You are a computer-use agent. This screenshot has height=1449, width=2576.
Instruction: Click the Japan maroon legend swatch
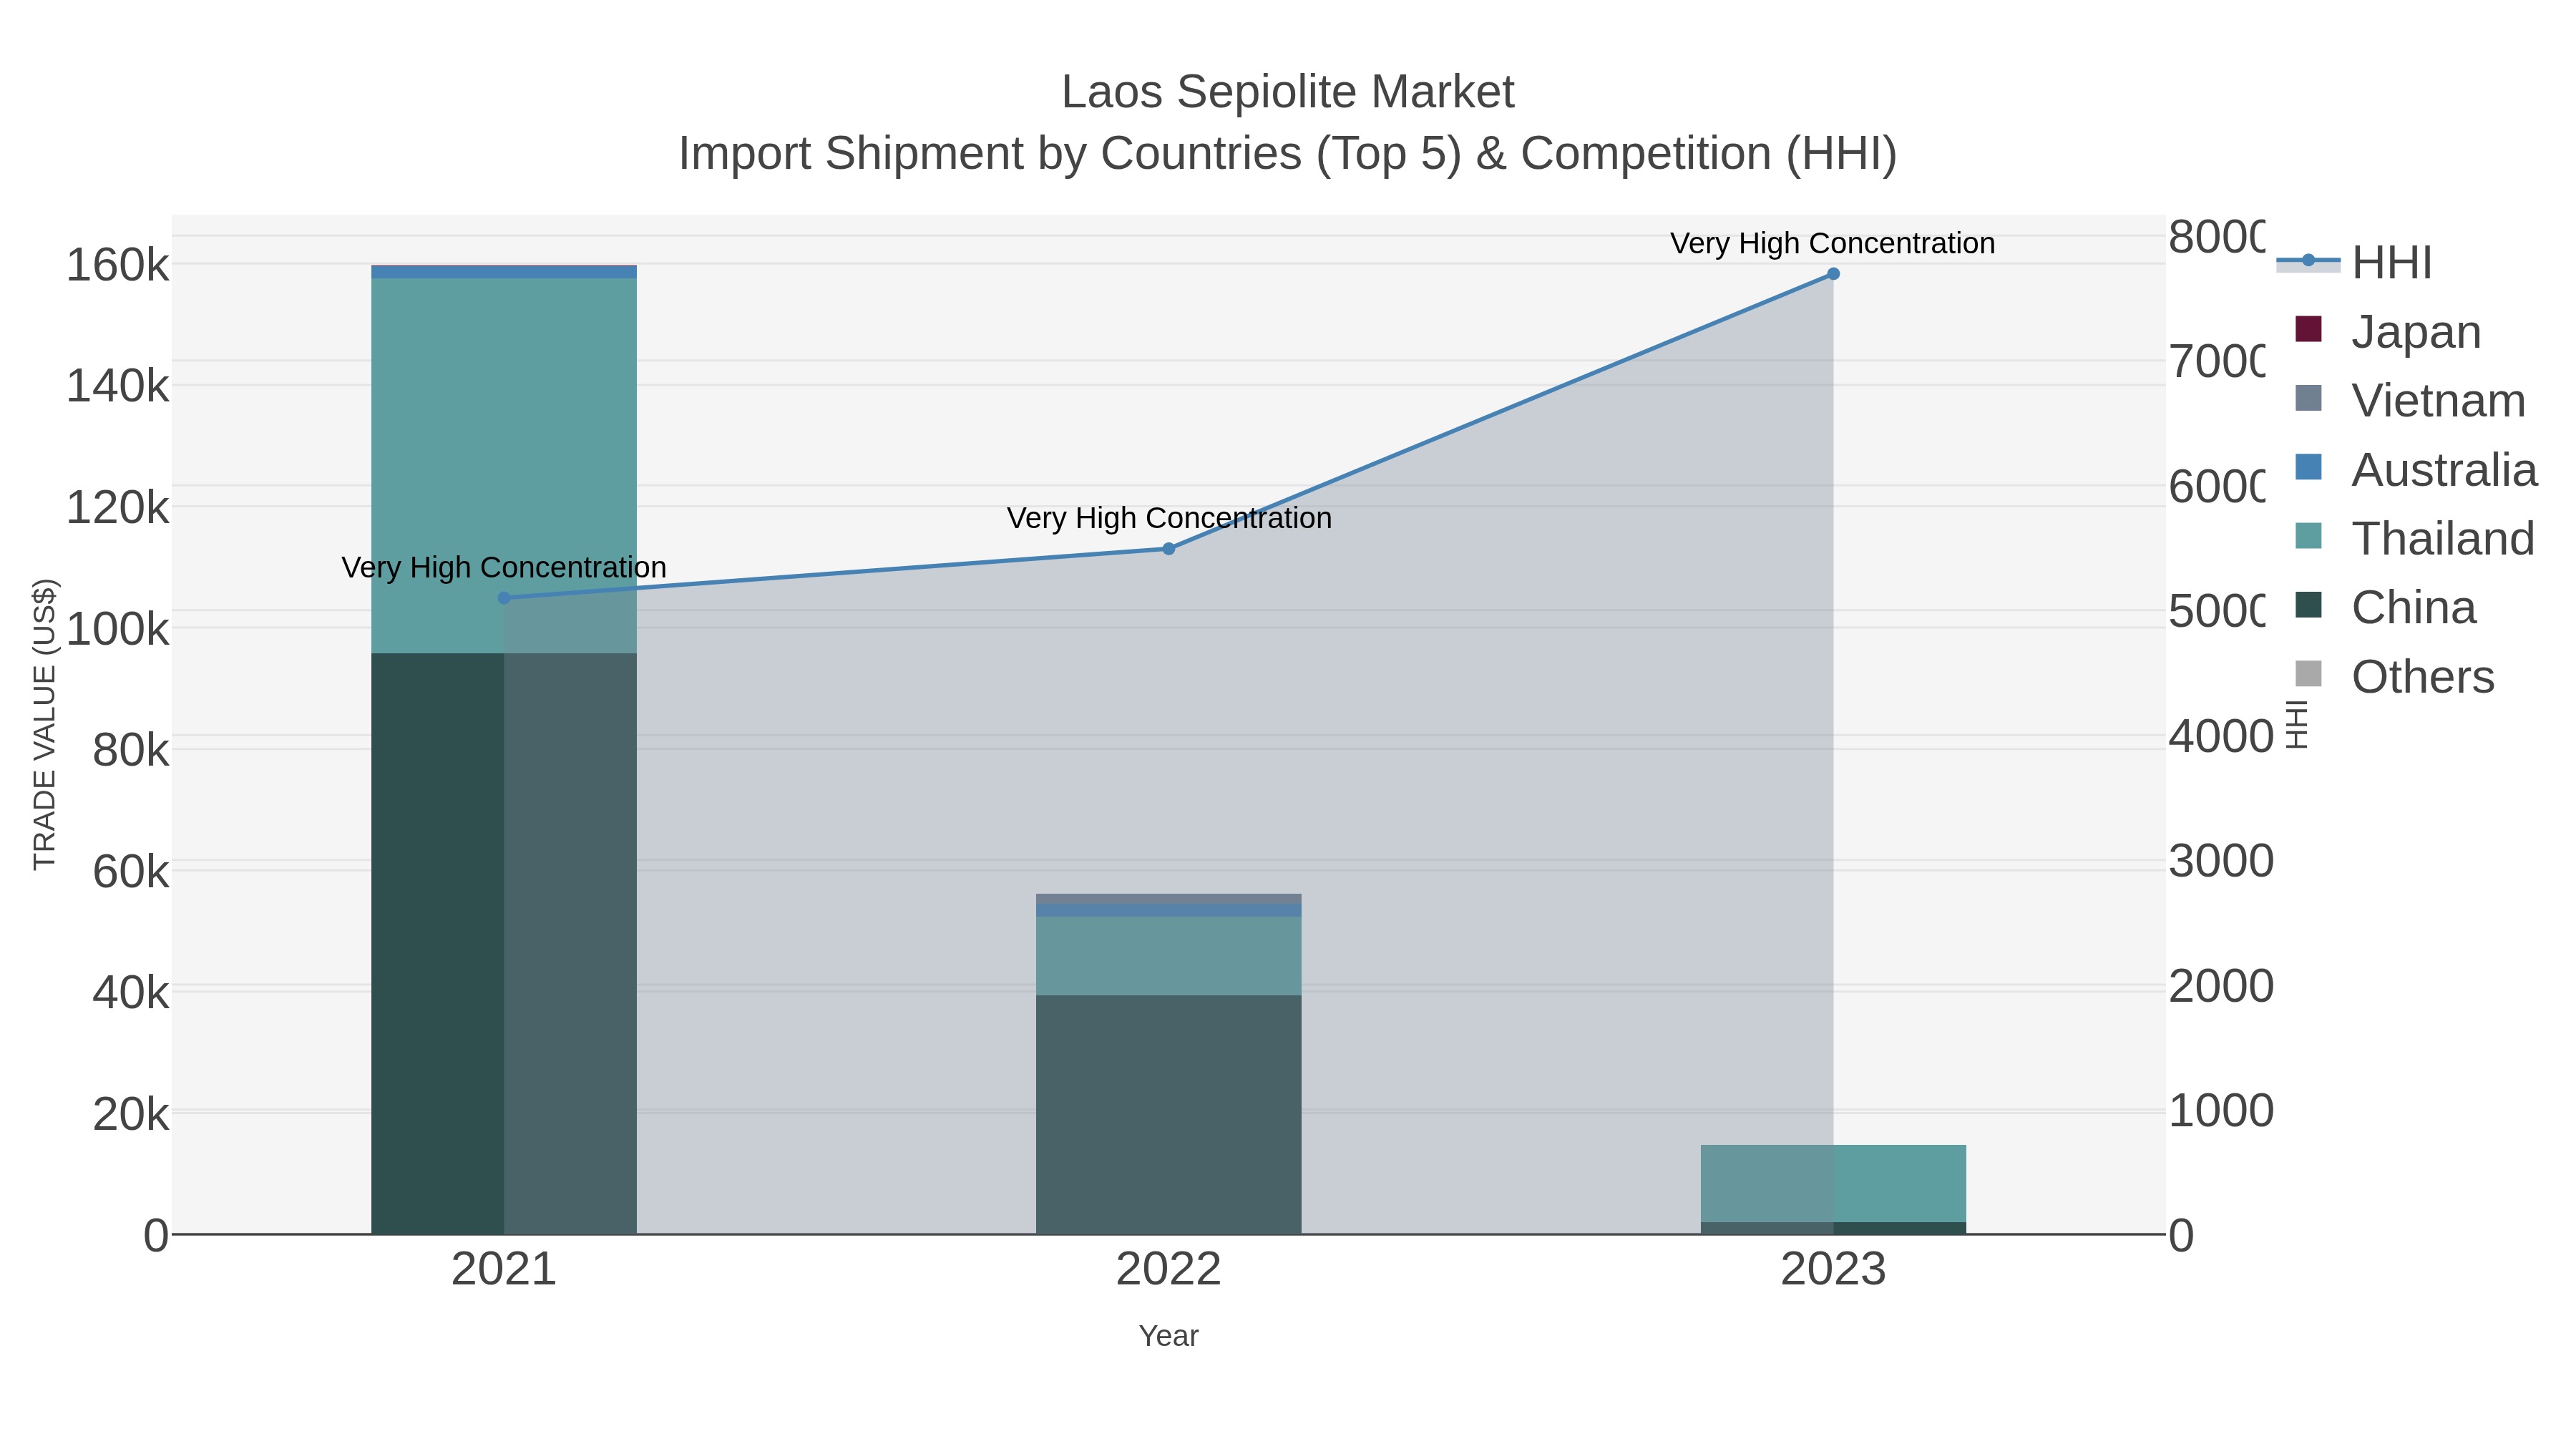2308,329
